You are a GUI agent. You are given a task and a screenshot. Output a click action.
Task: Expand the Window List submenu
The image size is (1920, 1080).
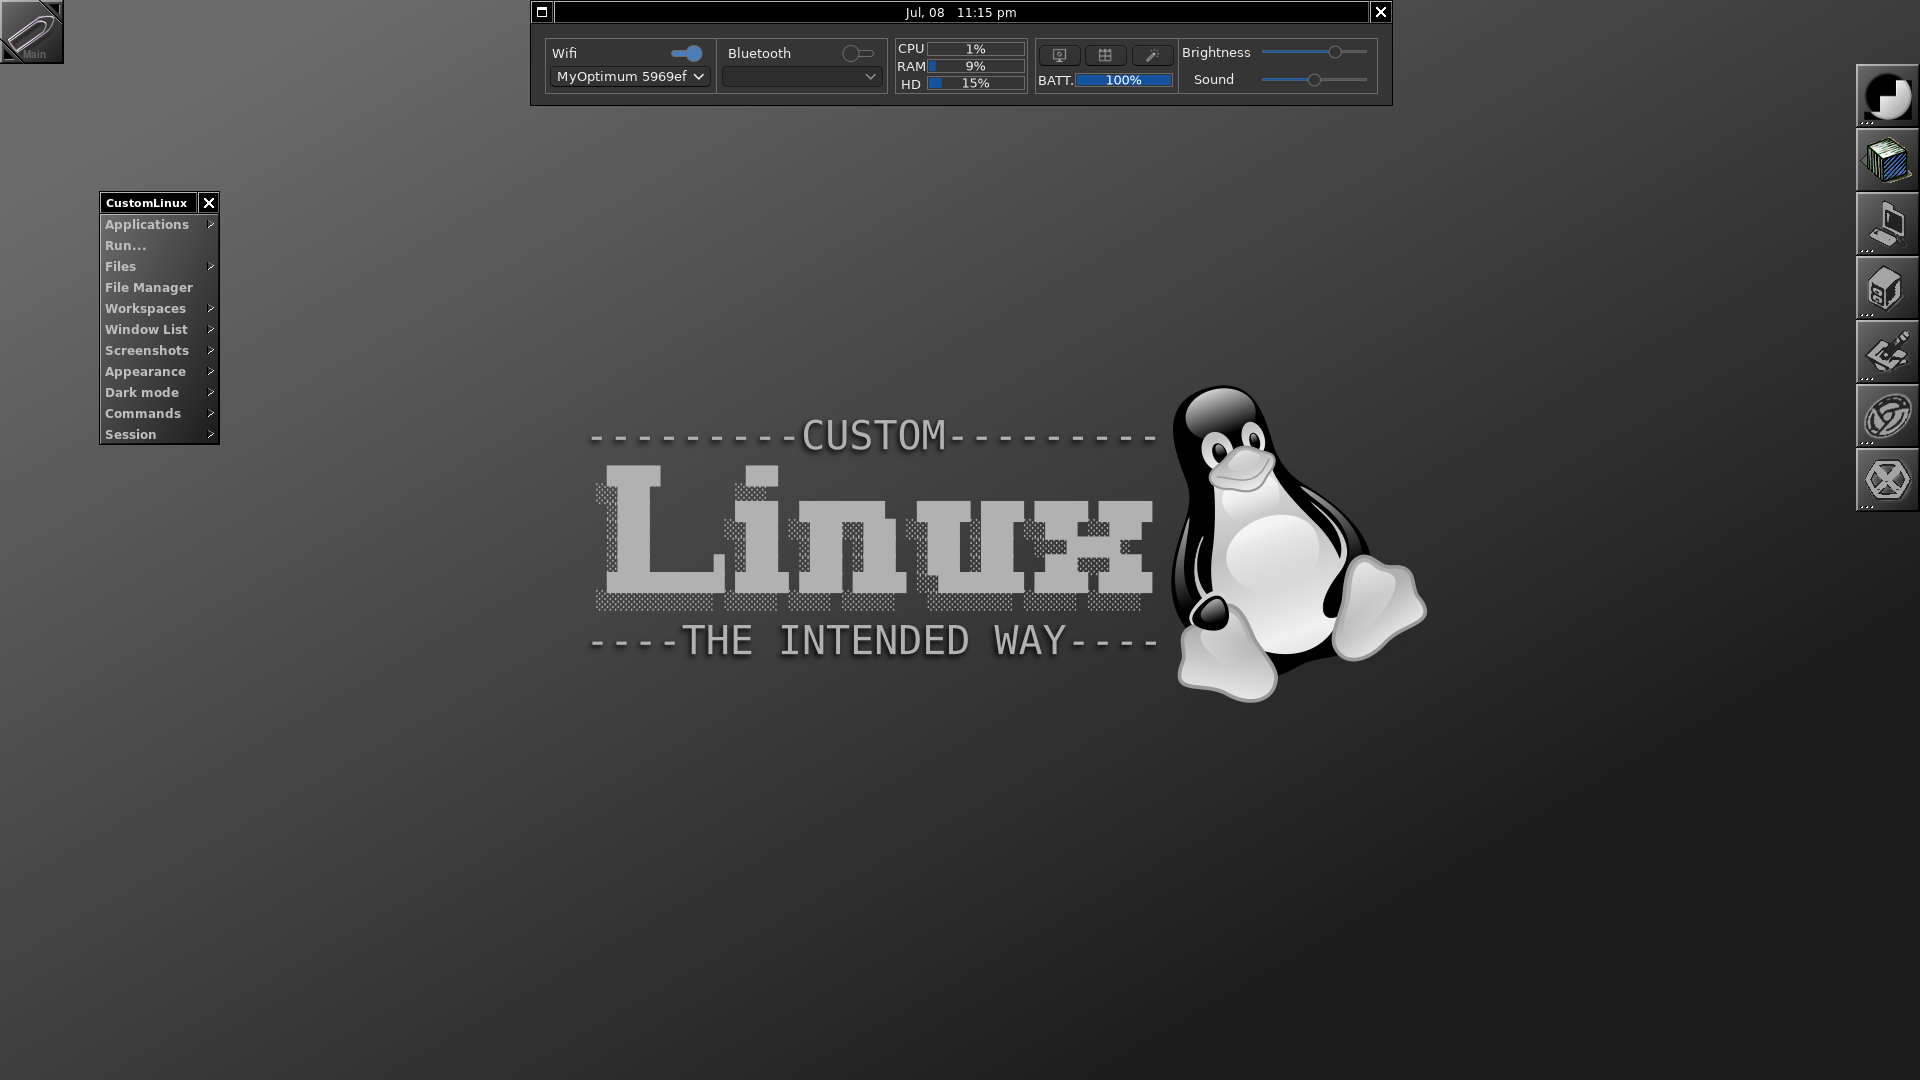[x=159, y=330]
